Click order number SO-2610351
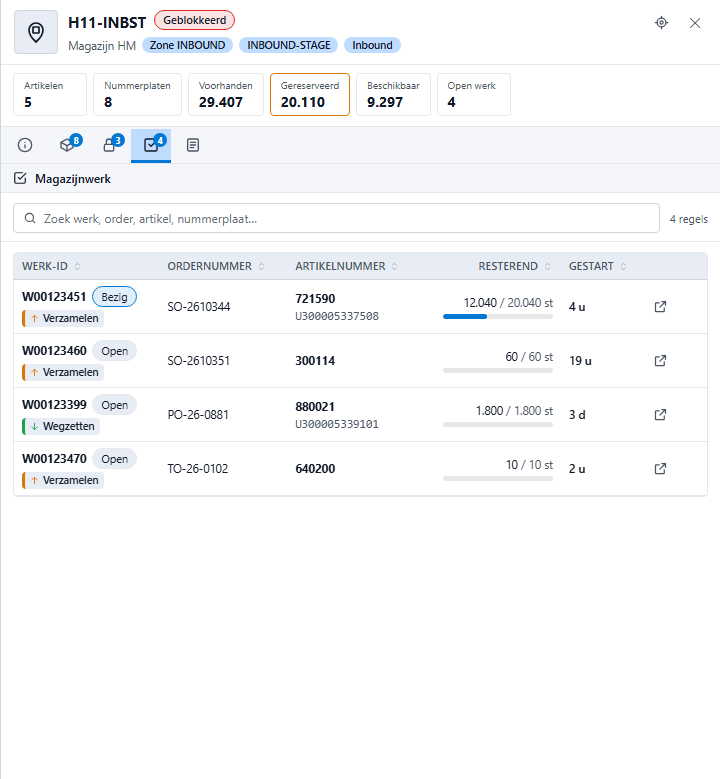This screenshot has width=720, height=779. tap(199, 361)
